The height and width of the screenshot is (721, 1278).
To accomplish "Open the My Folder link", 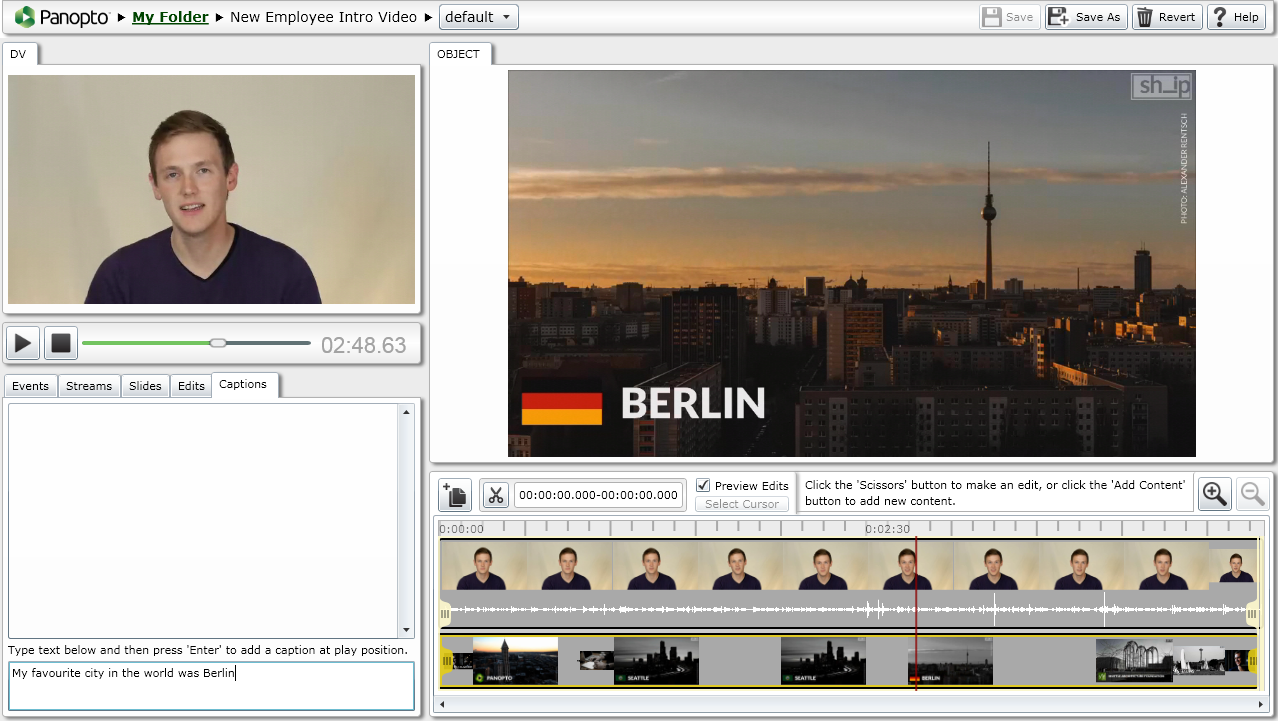I will click(170, 17).
